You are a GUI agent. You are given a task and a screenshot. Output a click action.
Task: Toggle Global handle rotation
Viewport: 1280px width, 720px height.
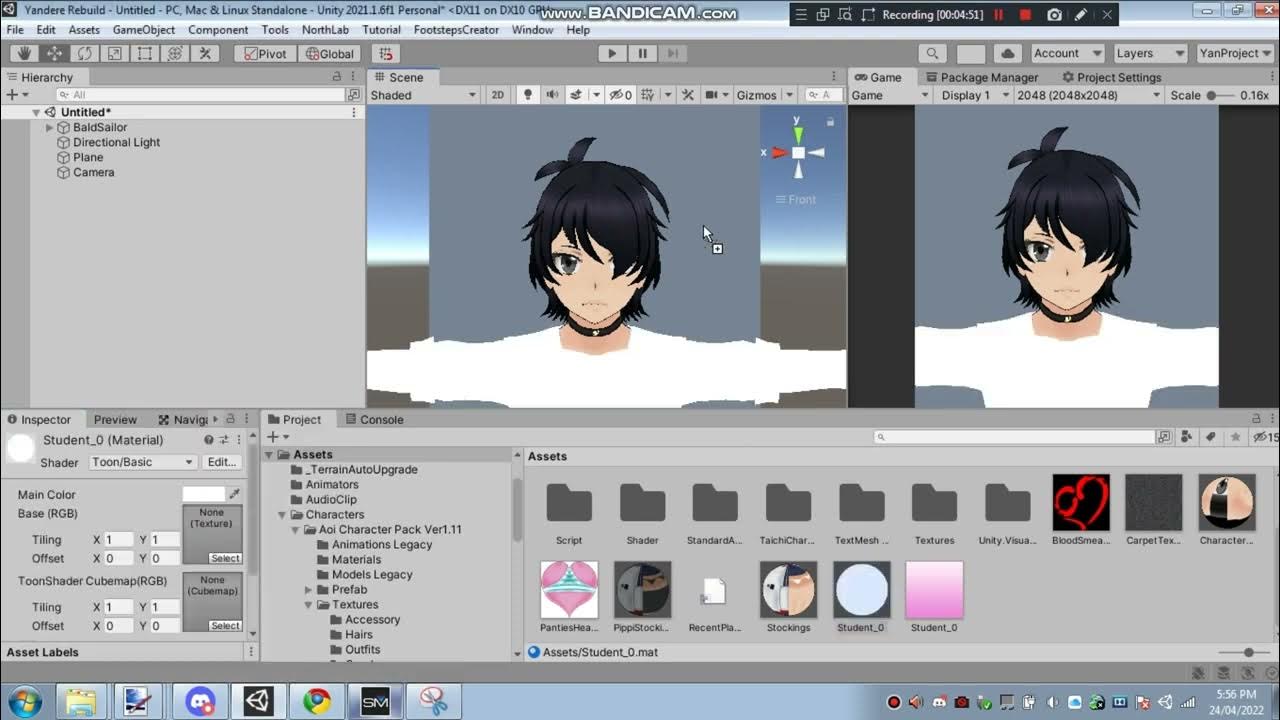(328, 53)
